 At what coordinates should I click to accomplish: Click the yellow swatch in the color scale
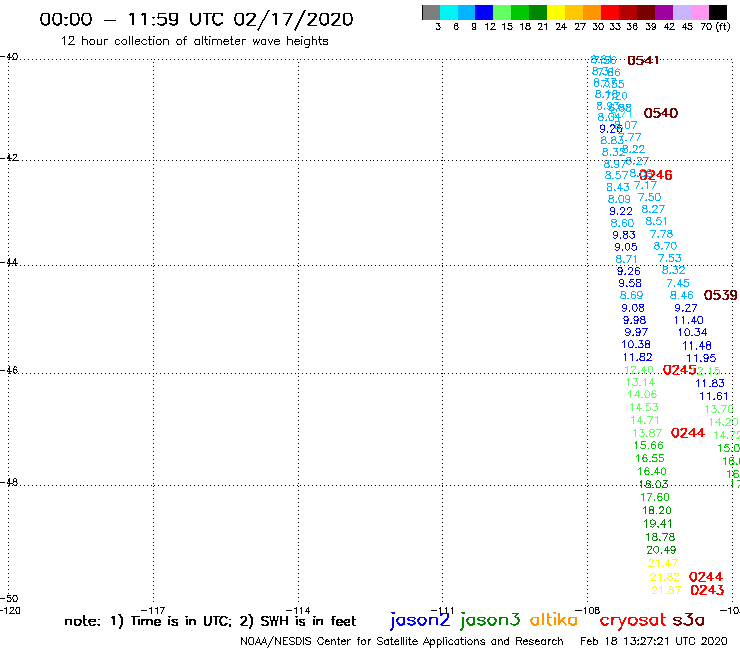tap(556, 12)
